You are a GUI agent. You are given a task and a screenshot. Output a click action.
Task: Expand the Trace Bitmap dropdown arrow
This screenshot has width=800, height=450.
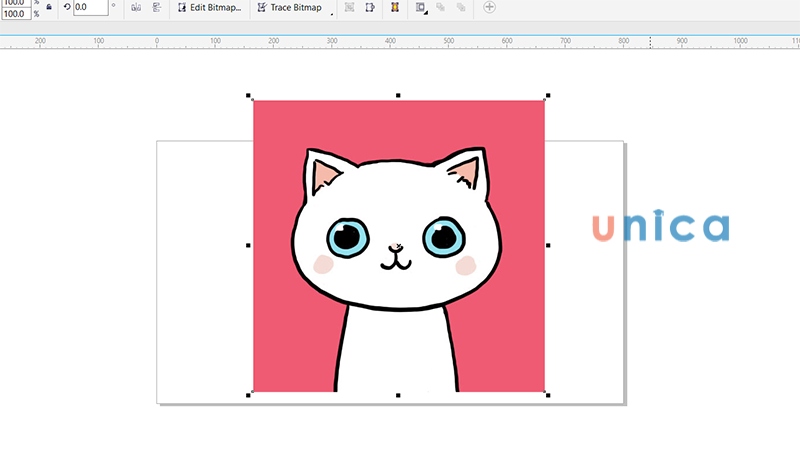332,13
